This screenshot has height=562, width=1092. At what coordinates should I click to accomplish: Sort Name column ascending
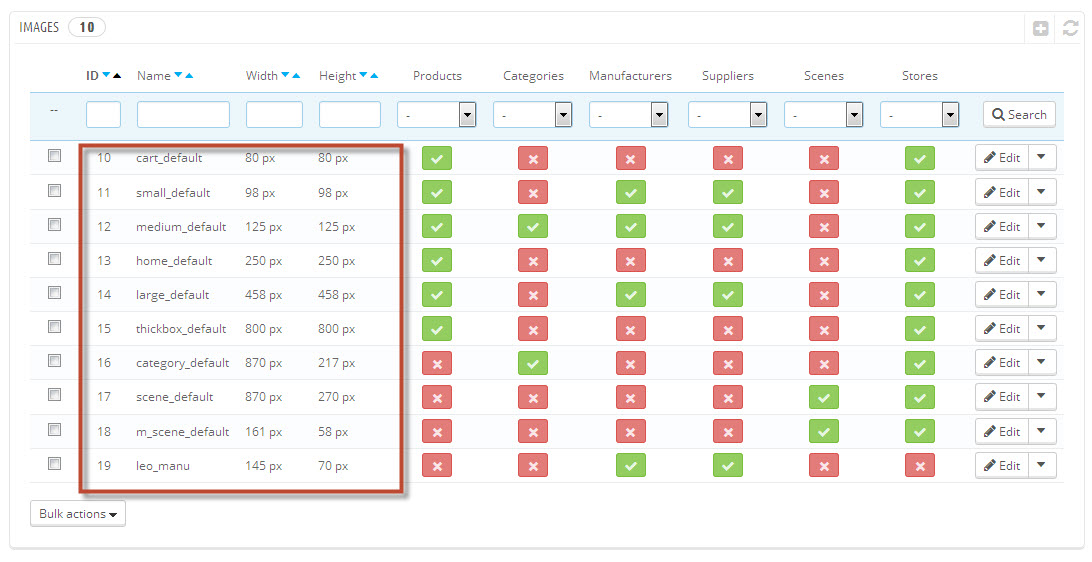[189, 75]
